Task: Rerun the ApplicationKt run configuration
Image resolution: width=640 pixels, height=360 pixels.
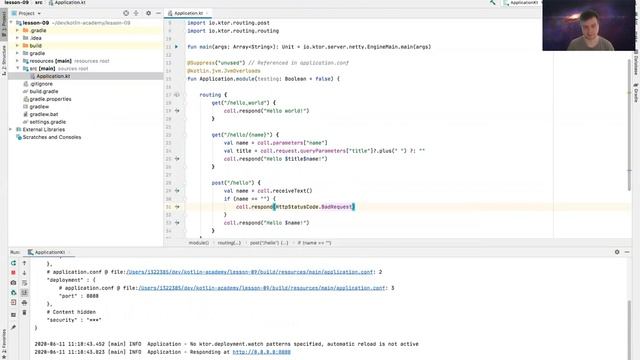Action: (13, 263)
